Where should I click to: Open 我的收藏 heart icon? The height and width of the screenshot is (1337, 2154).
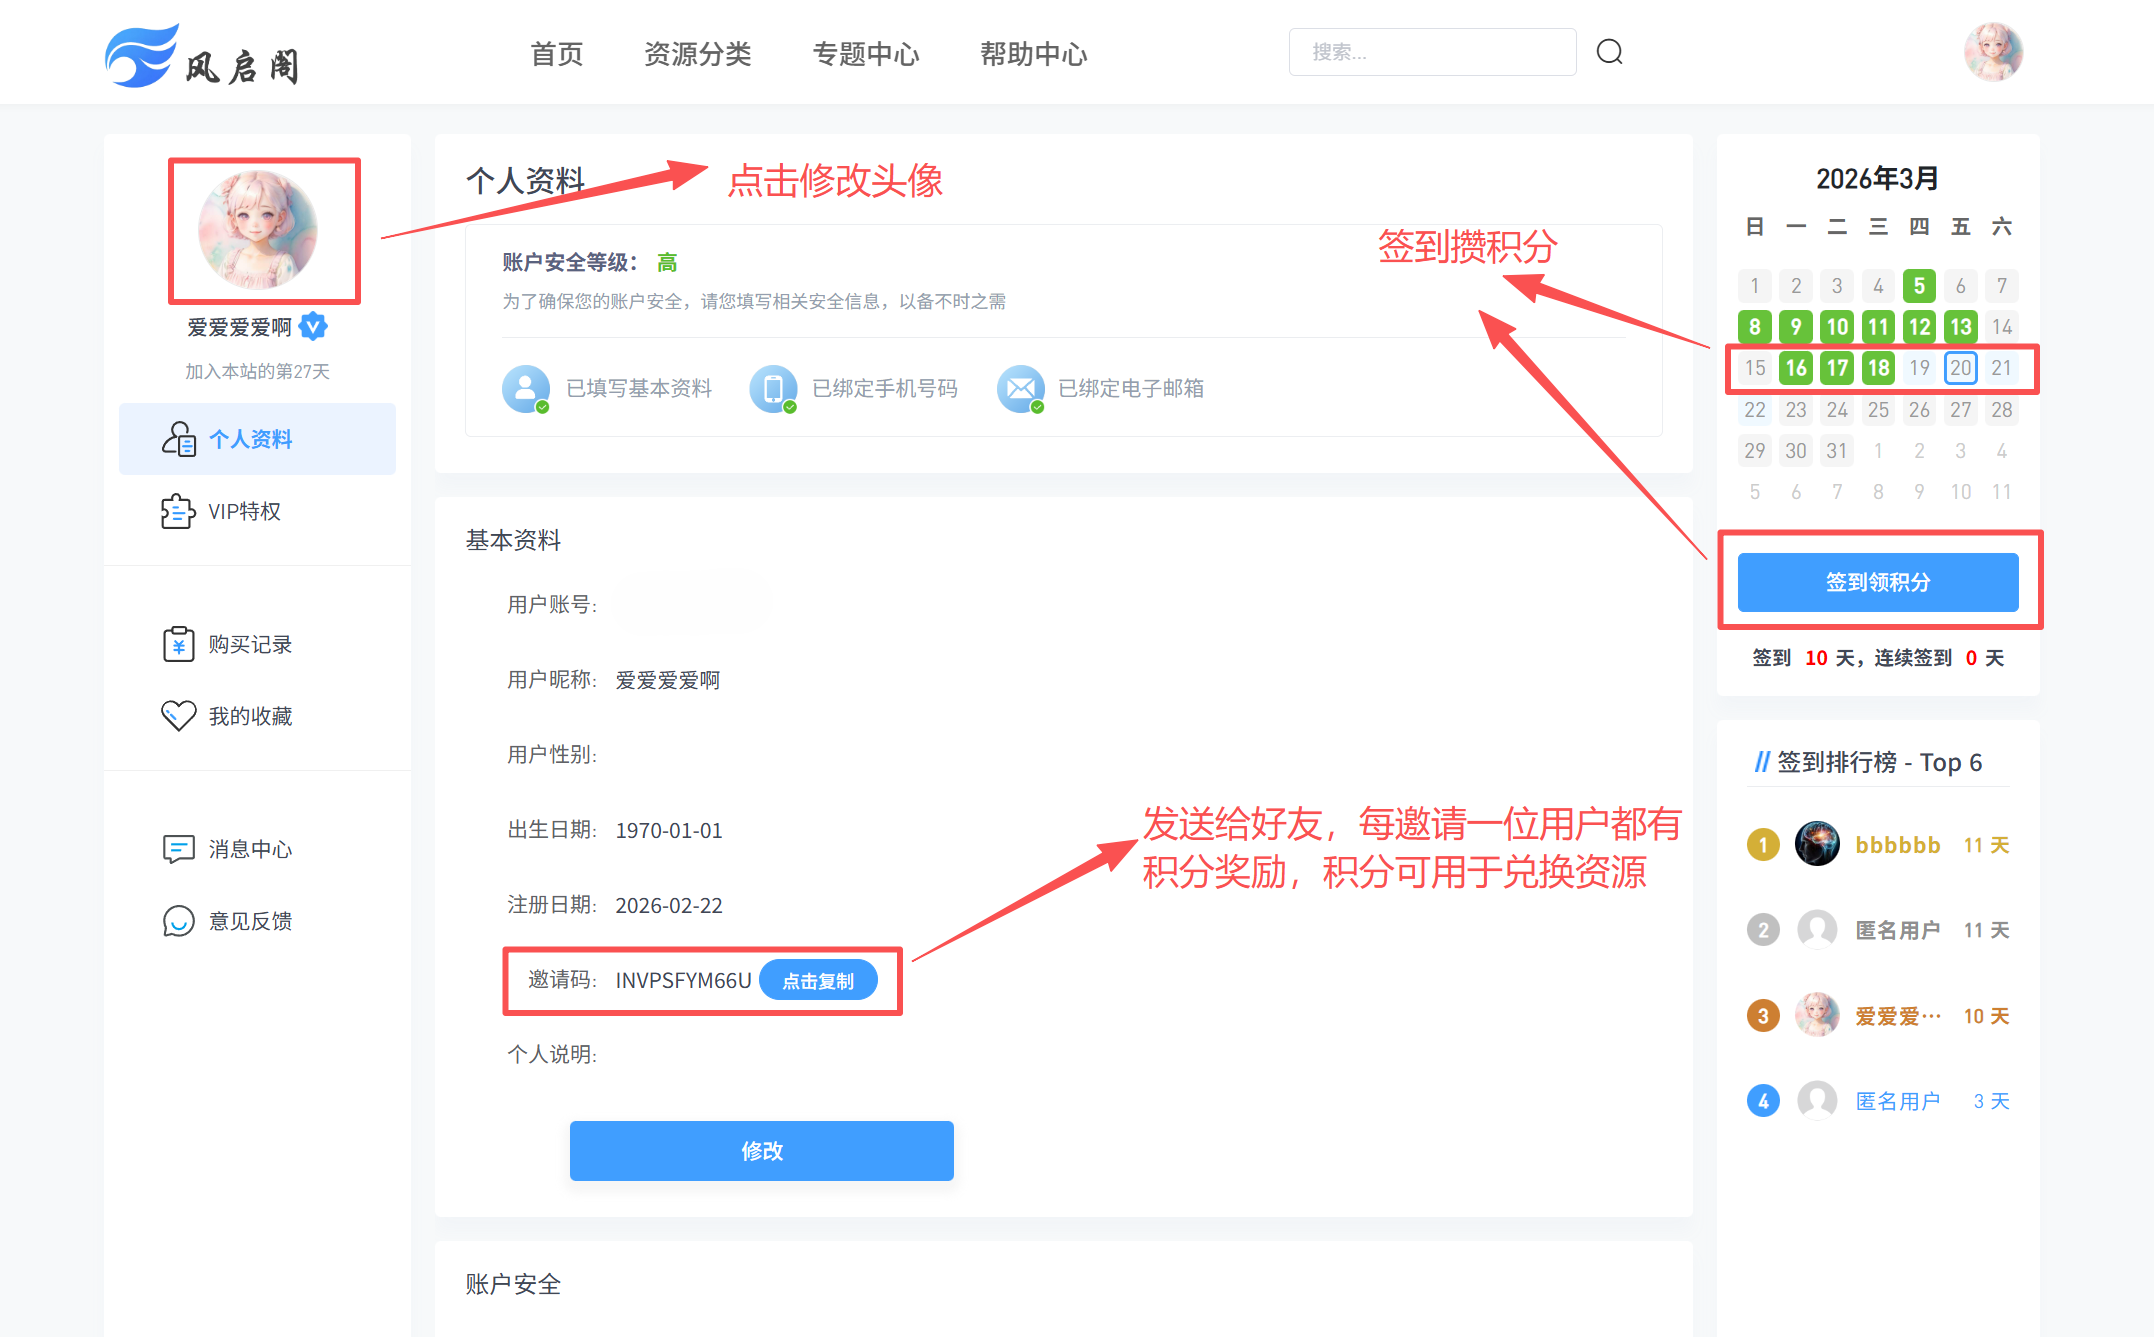coord(178,716)
